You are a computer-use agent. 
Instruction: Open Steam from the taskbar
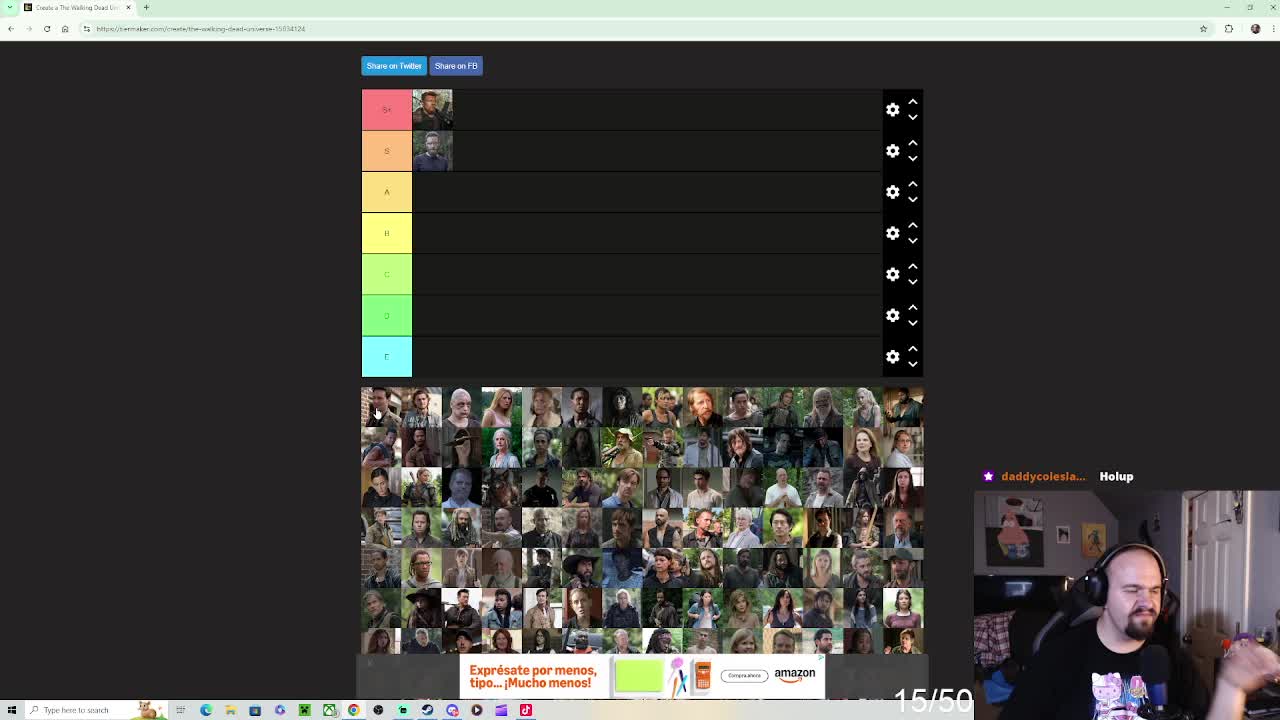[x=427, y=710]
